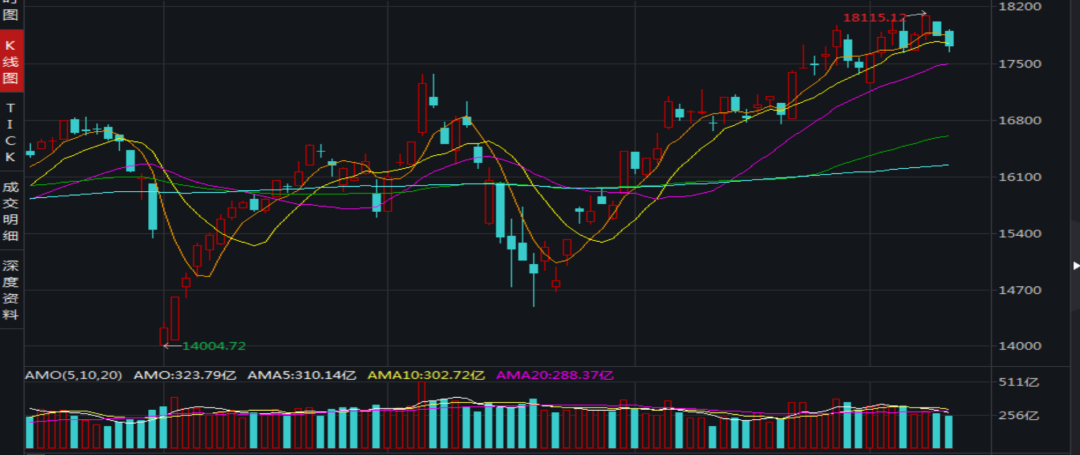Click the 511亿 volume axis label
This screenshot has width=1080, height=455.
[1022, 382]
